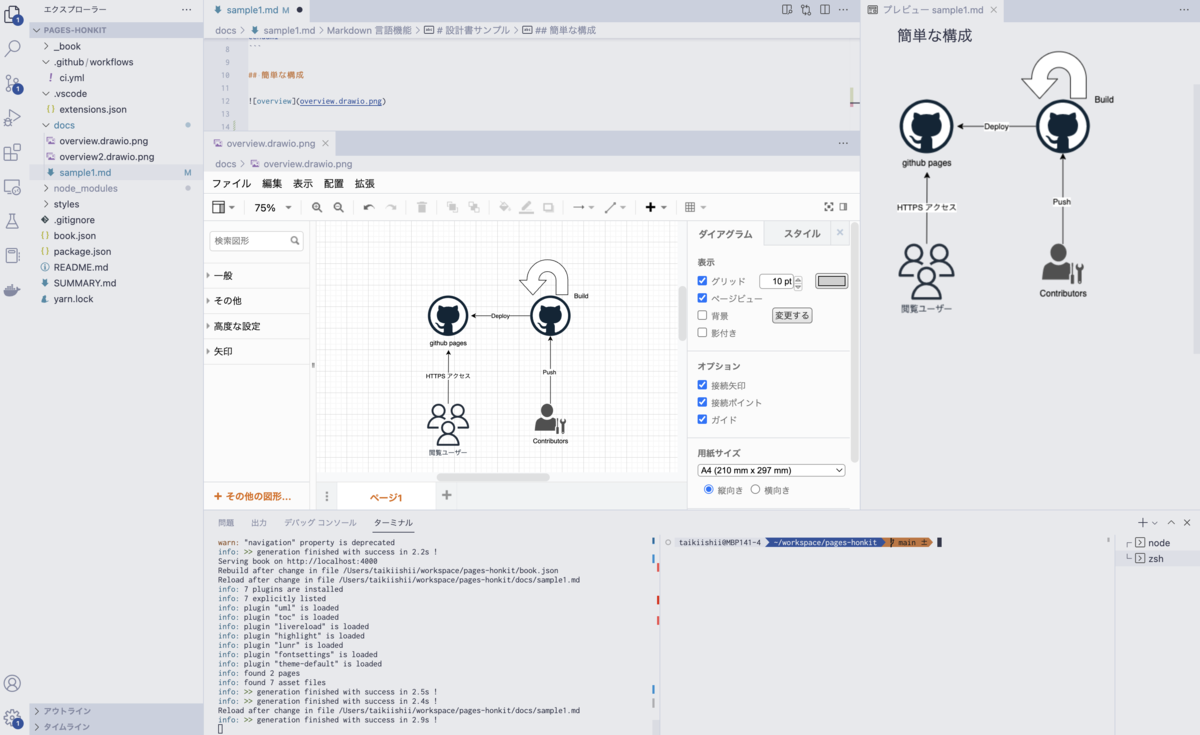Enable the 背景 checkbox
The image size is (1200, 735).
click(x=702, y=315)
